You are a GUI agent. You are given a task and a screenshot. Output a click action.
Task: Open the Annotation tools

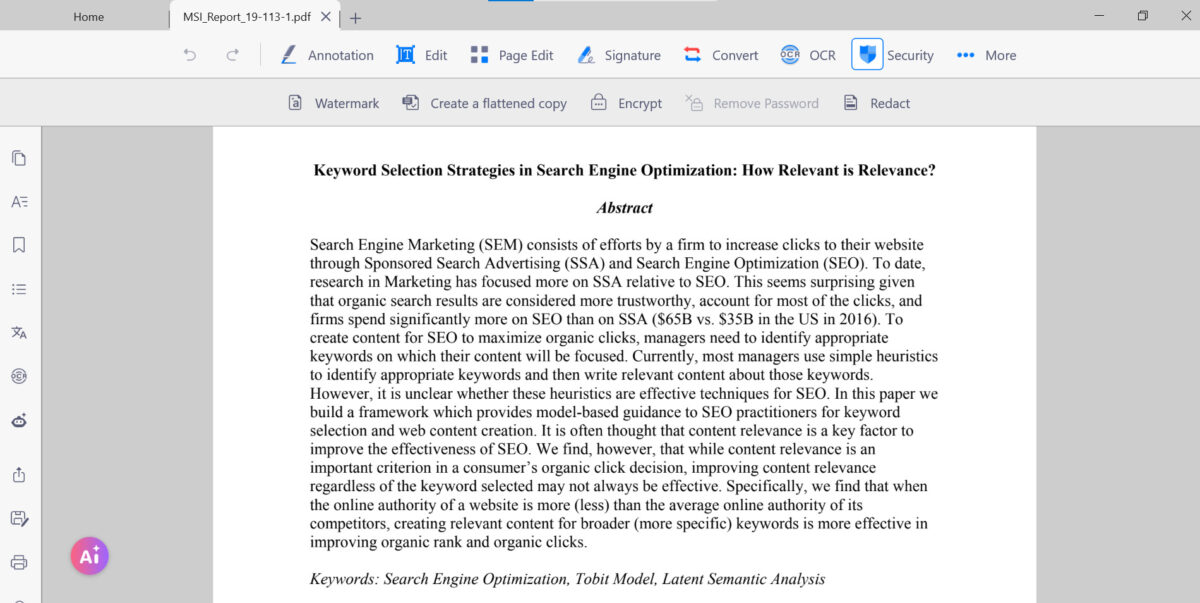(x=327, y=55)
